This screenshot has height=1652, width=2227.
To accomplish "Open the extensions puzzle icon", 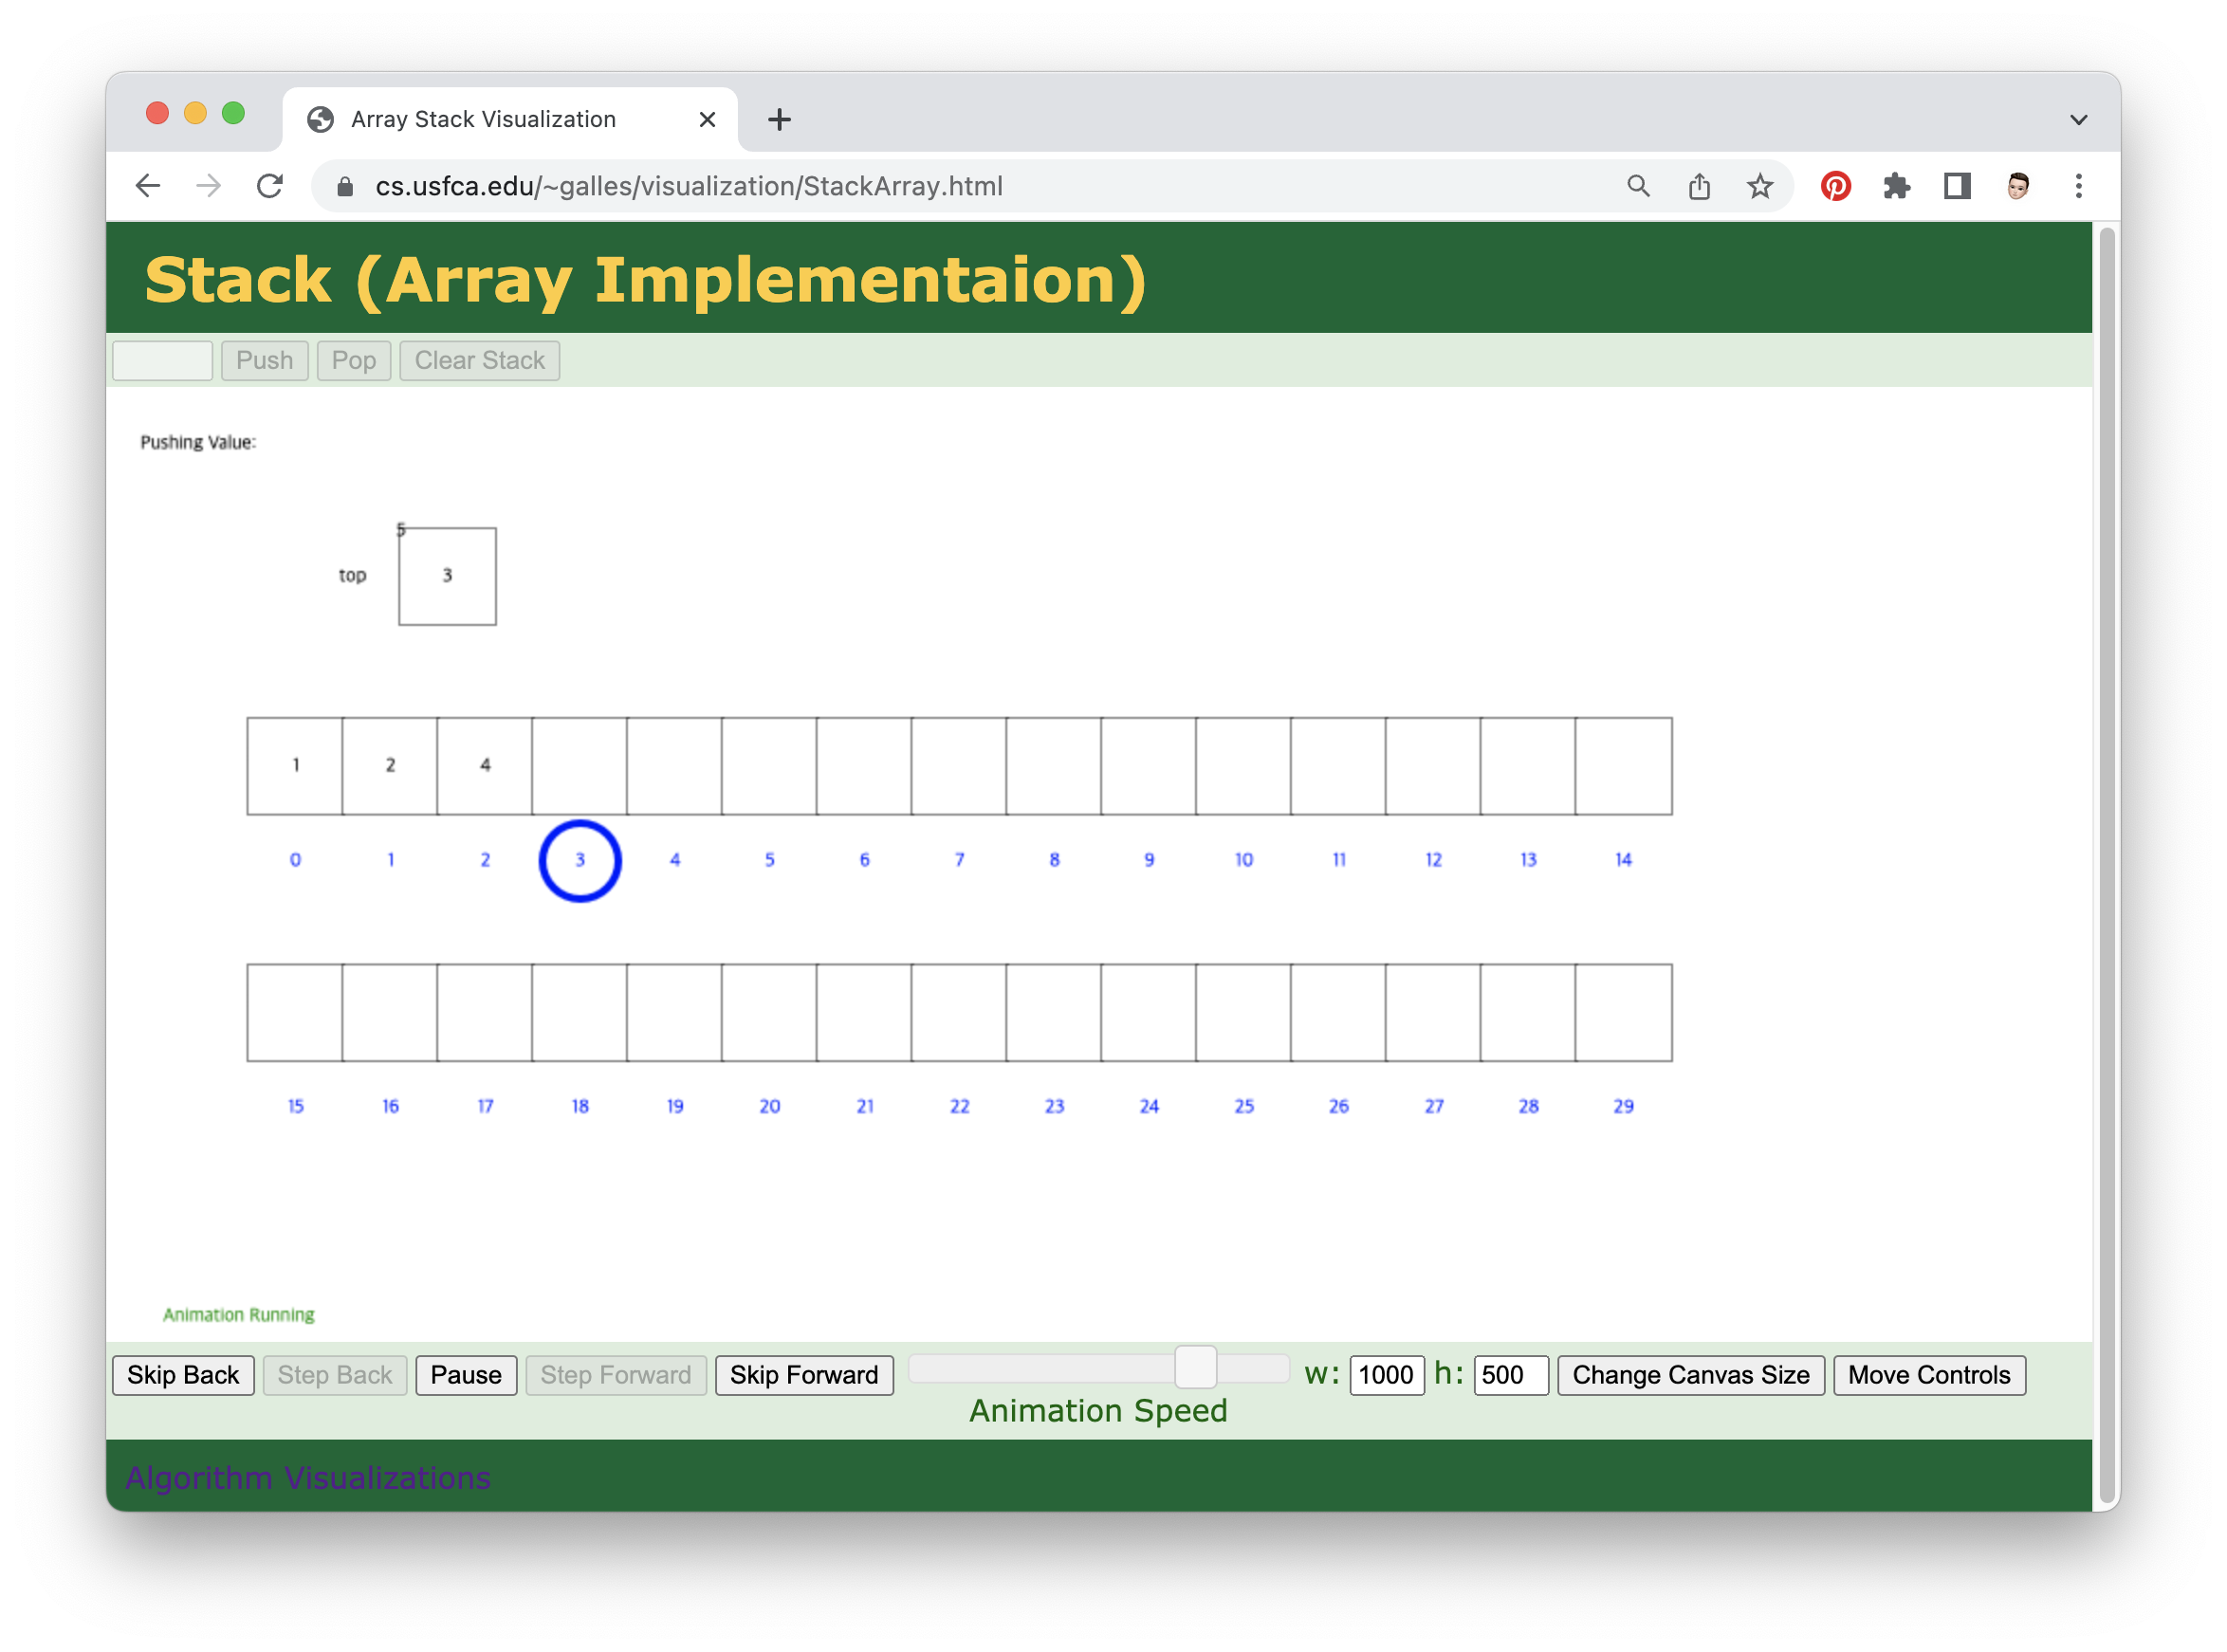I will [1896, 186].
